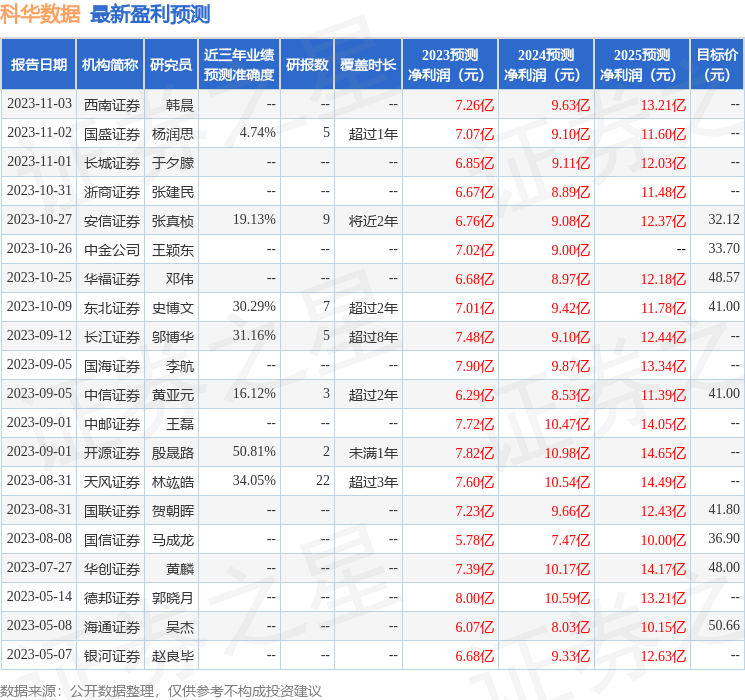Select the 国联证券 institution cell

click(x=112, y=511)
